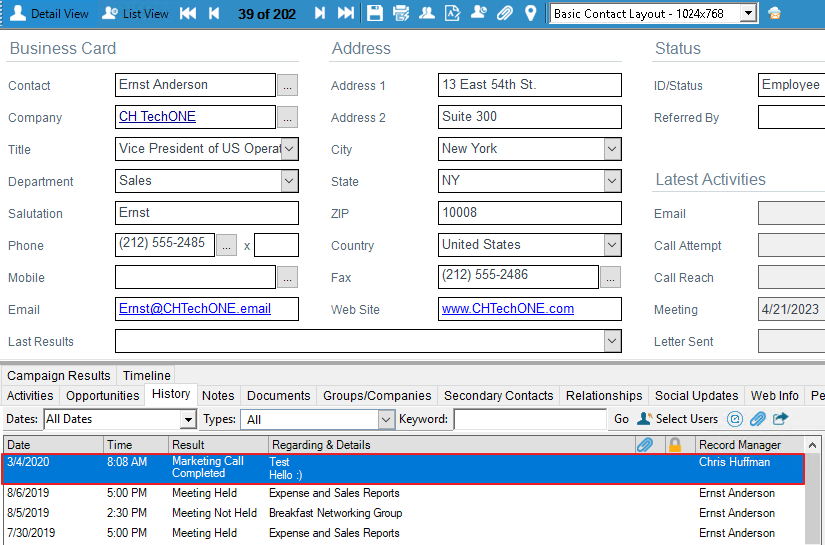Viewport: 825px width, 545px height.
Task: Click the Save floppy disk icon
Action: click(x=375, y=14)
